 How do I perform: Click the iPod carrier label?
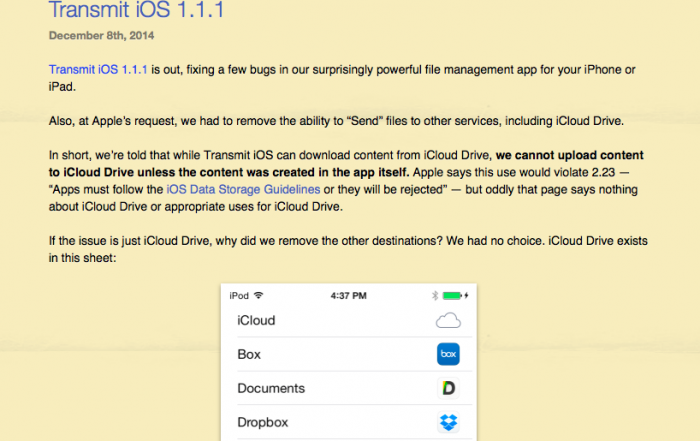[x=239, y=296]
